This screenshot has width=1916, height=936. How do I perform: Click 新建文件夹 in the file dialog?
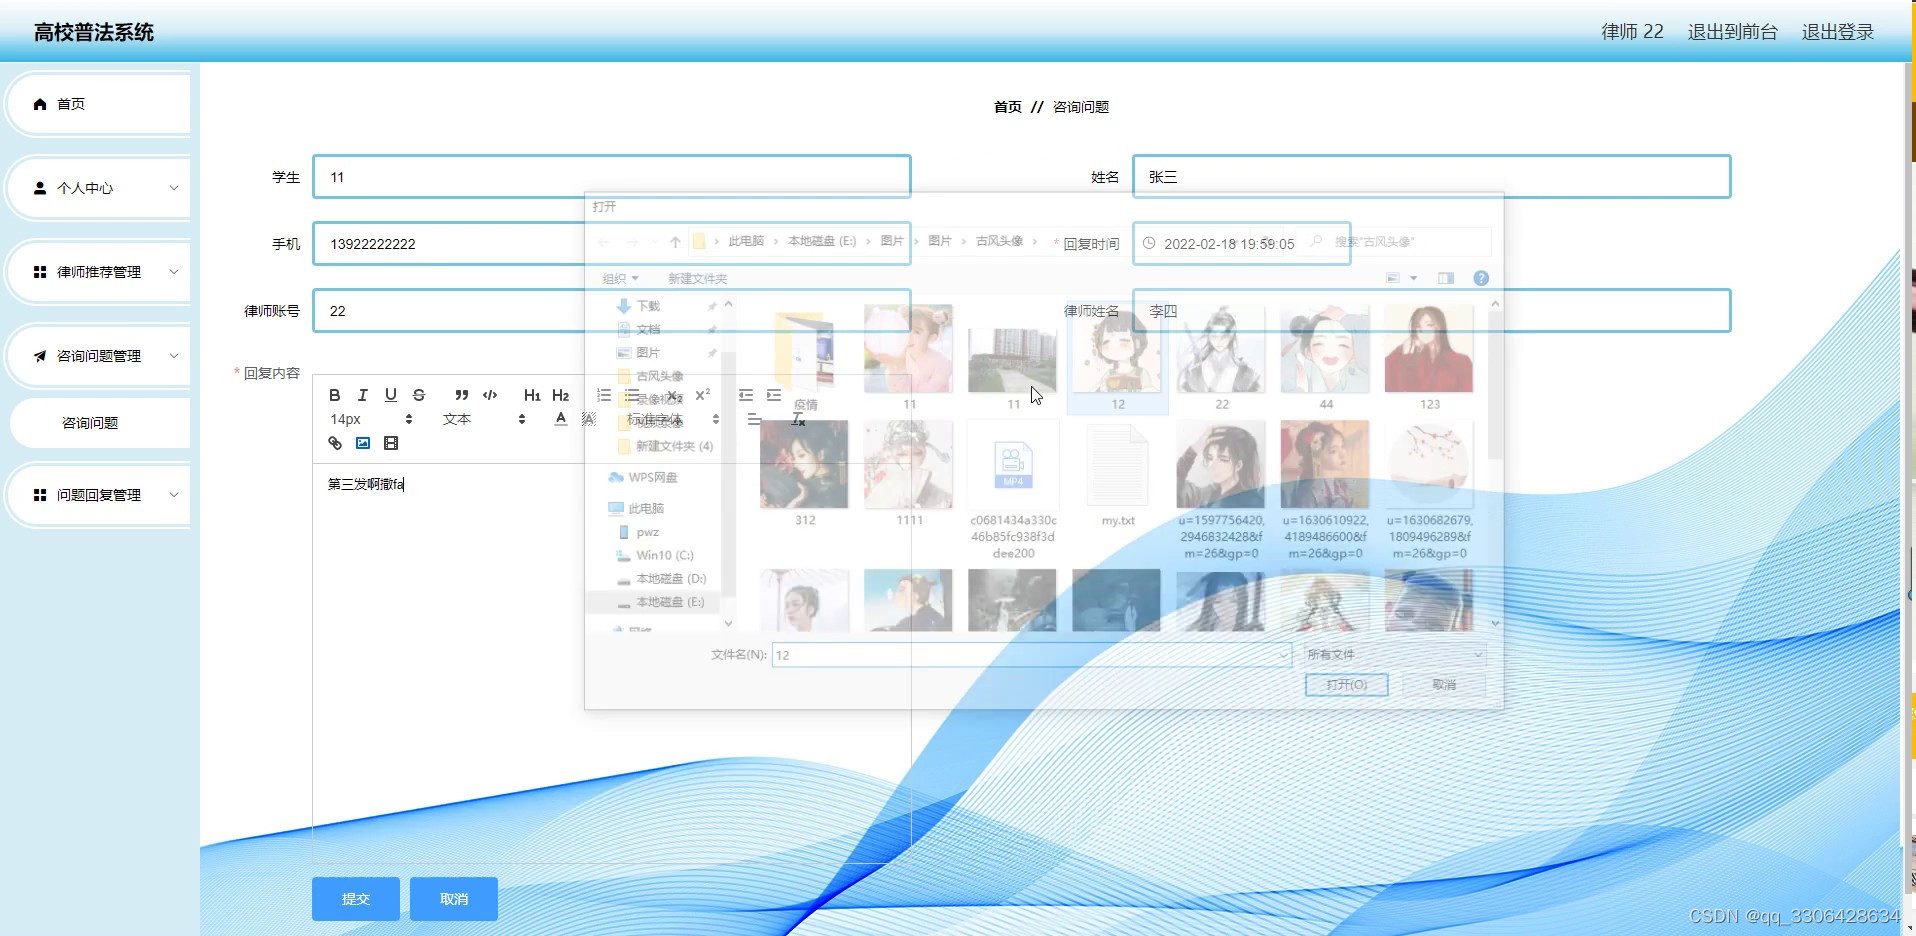(x=697, y=279)
